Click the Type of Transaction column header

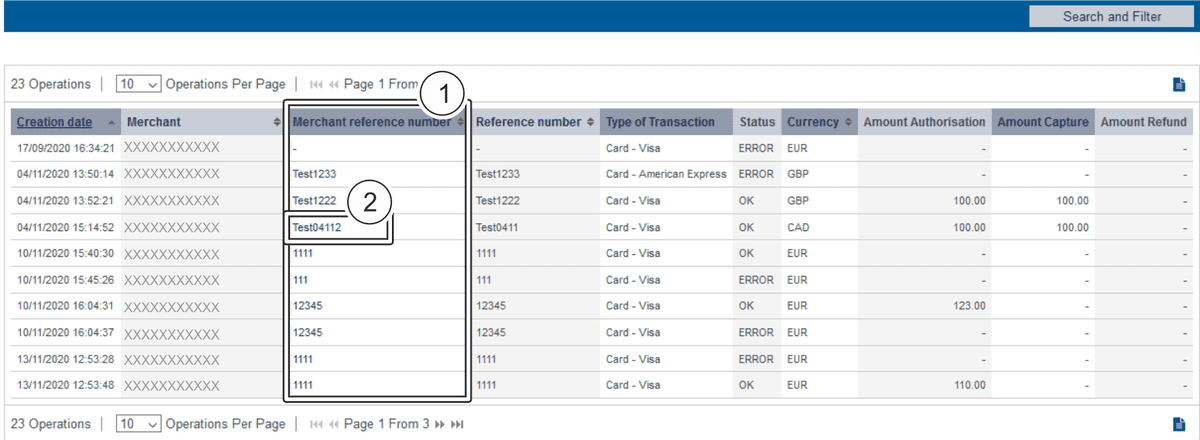[660, 122]
